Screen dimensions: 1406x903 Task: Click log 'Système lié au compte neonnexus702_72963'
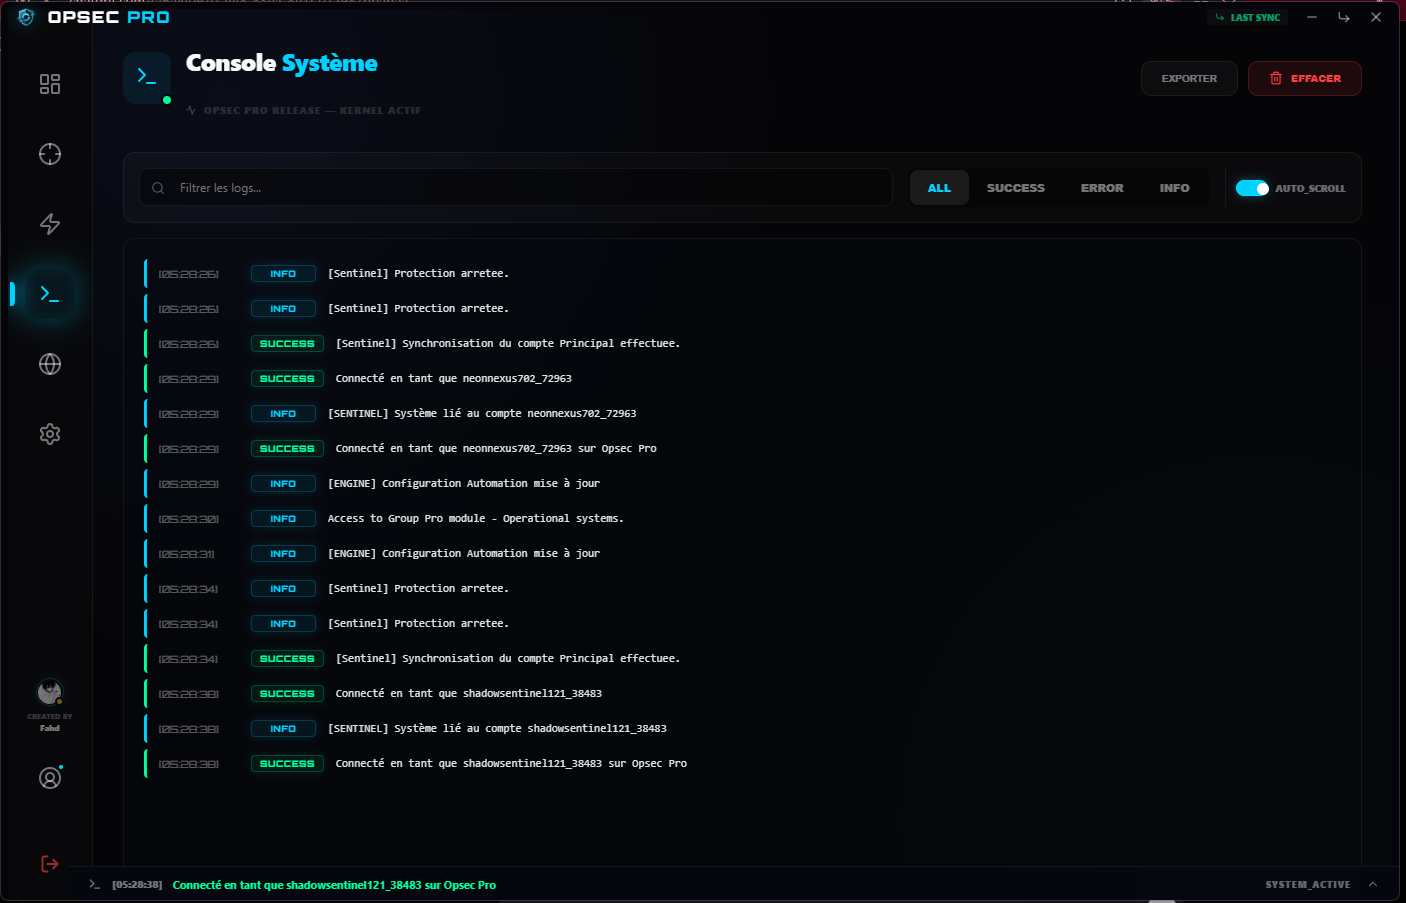[482, 413]
